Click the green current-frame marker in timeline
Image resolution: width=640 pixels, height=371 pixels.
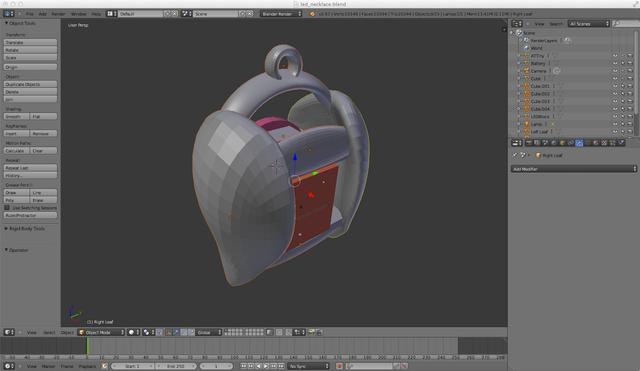tap(87, 346)
